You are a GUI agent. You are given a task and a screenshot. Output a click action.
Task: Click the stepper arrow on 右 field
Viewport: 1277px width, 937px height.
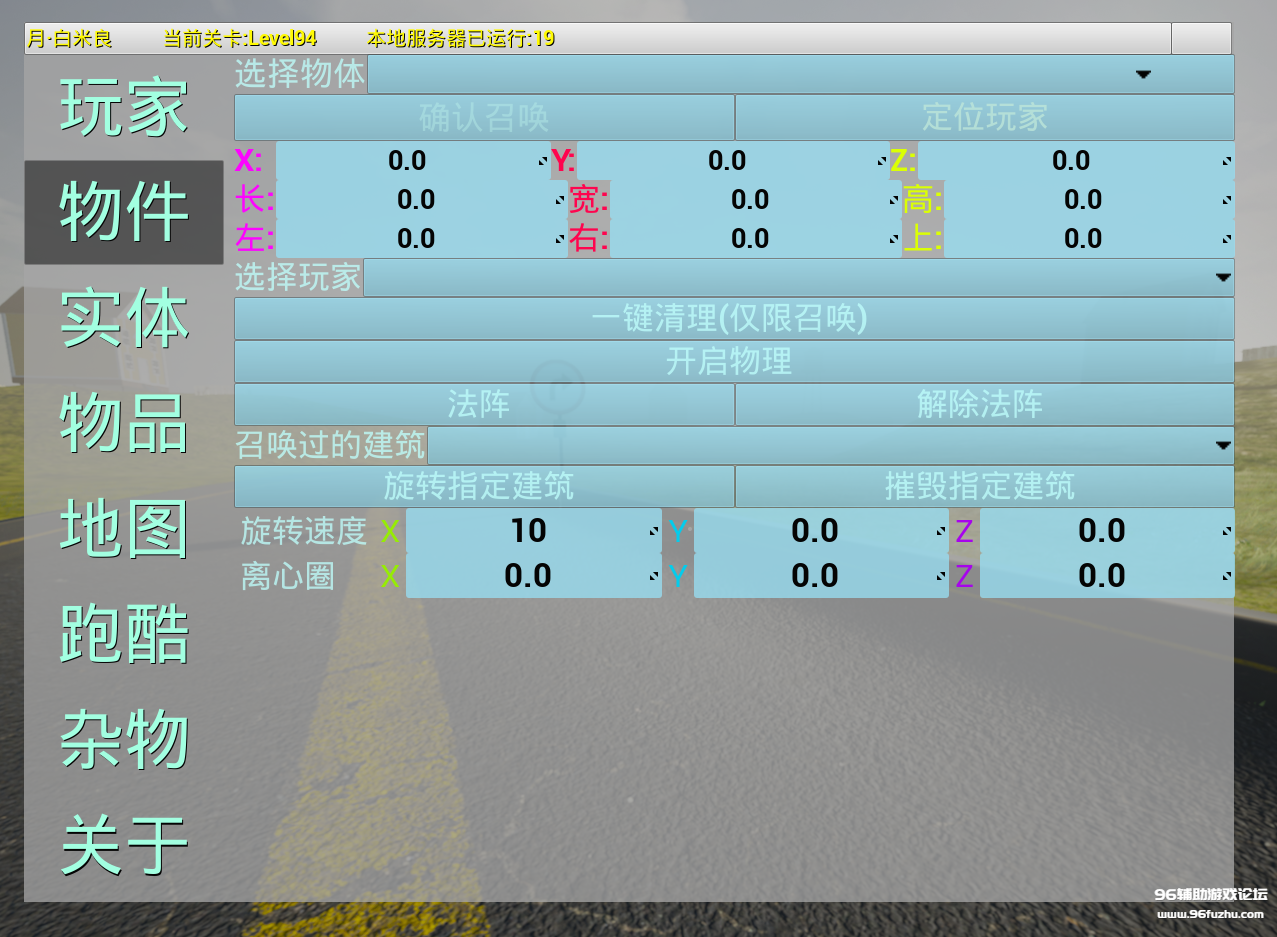click(x=894, y=239)
